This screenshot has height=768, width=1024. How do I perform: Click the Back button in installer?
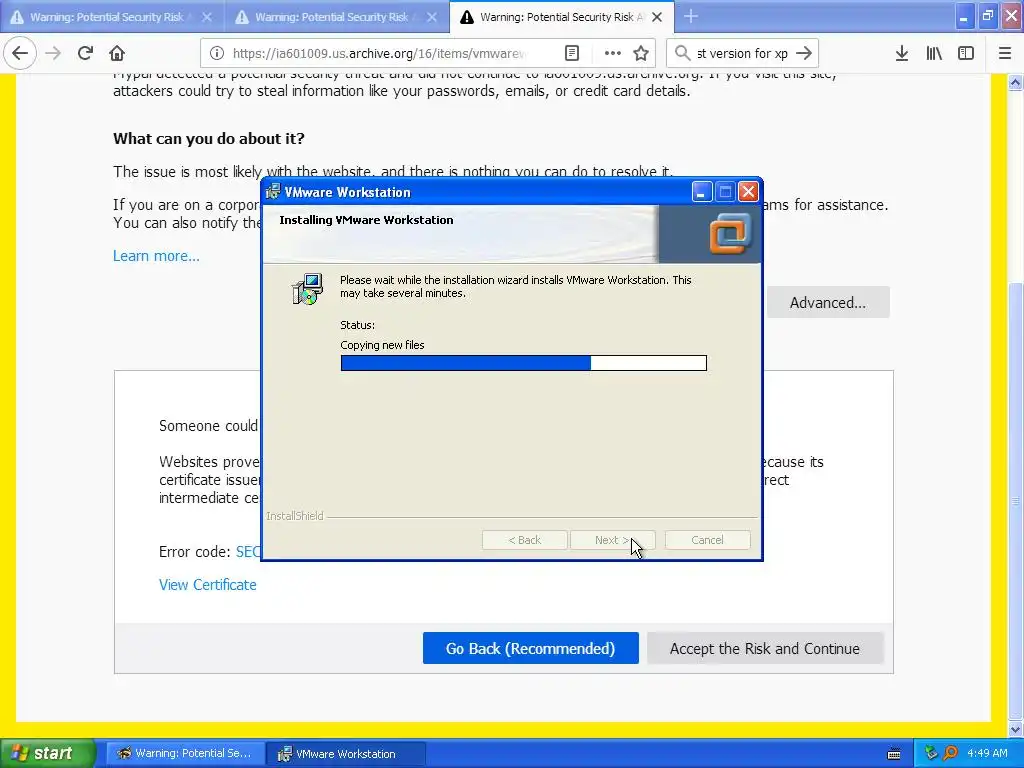(524, 540)
